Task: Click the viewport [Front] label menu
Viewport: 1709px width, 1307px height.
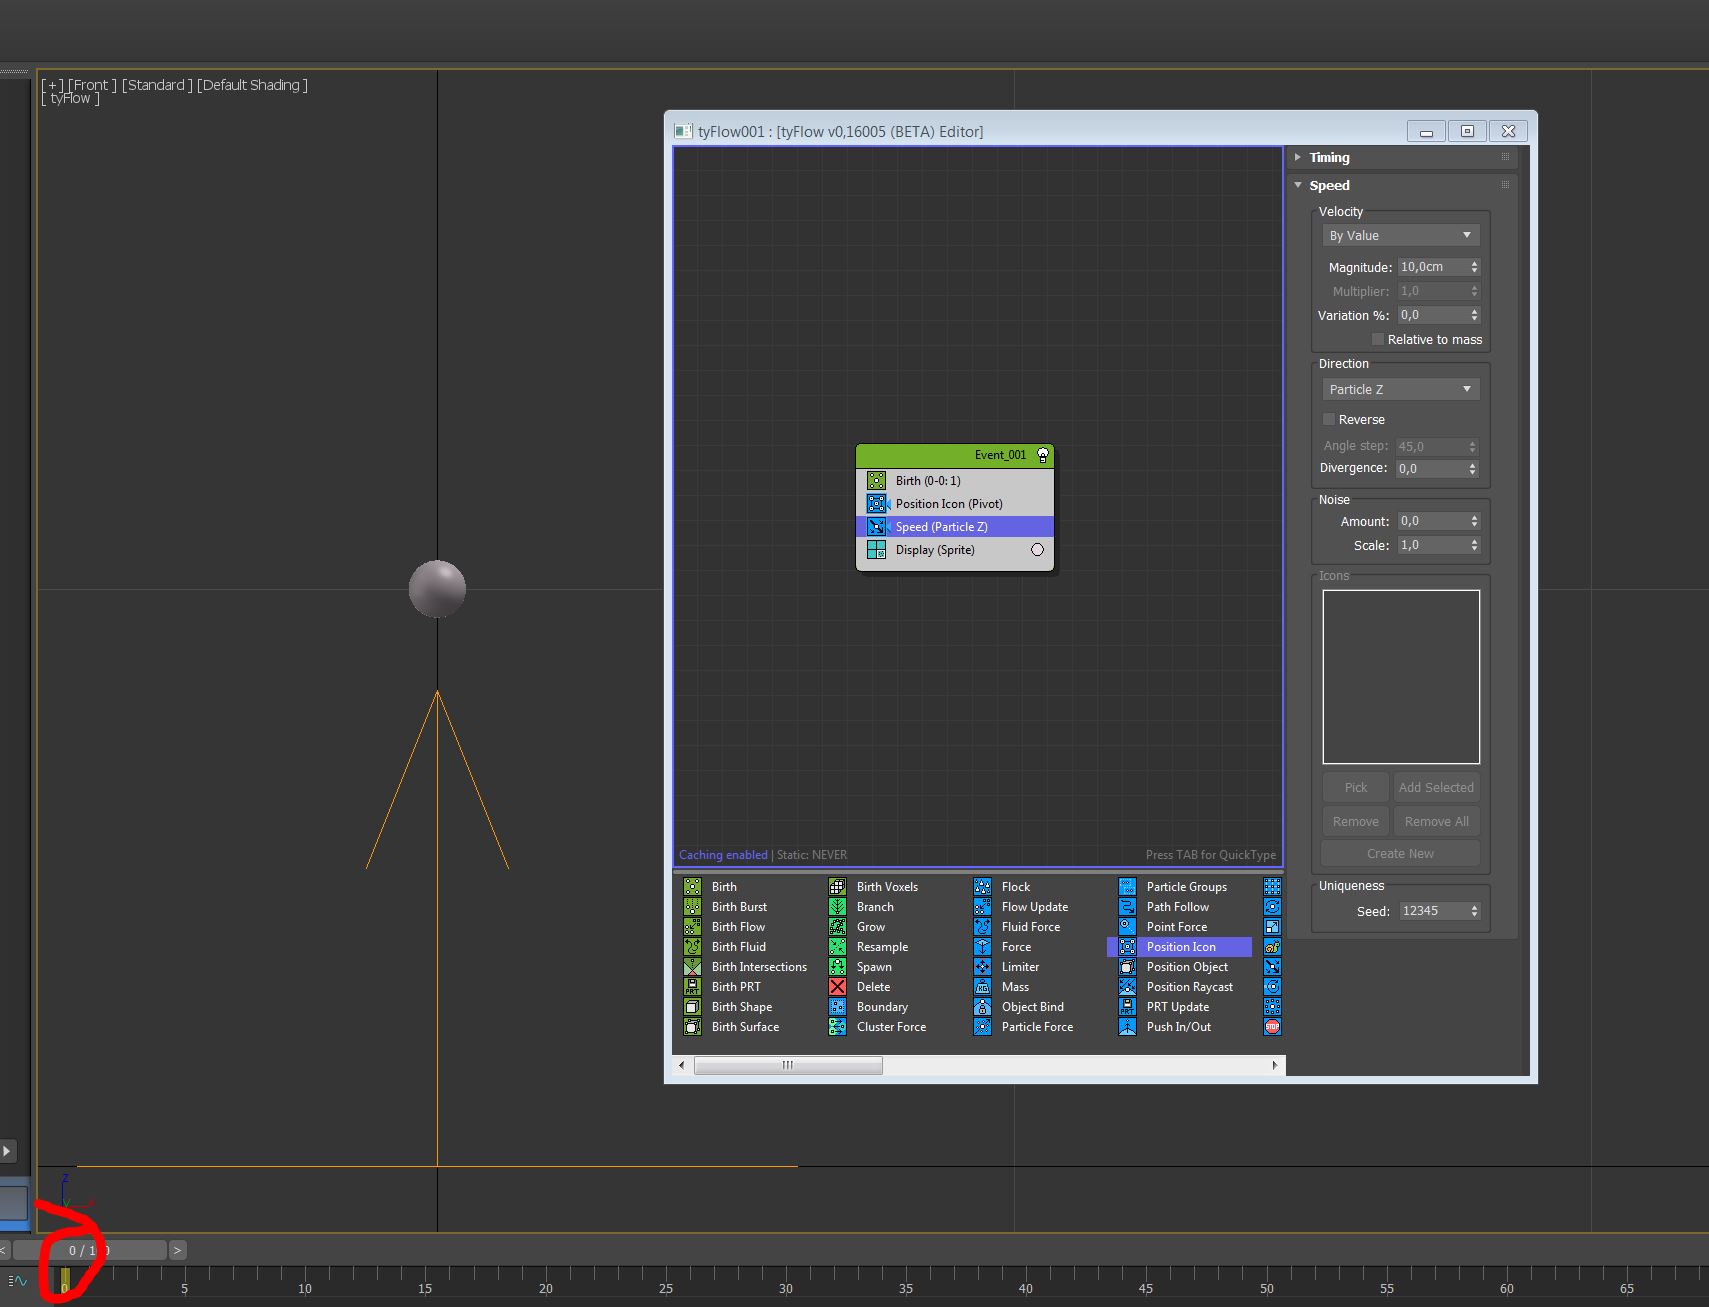Action: tap(92, 85)
